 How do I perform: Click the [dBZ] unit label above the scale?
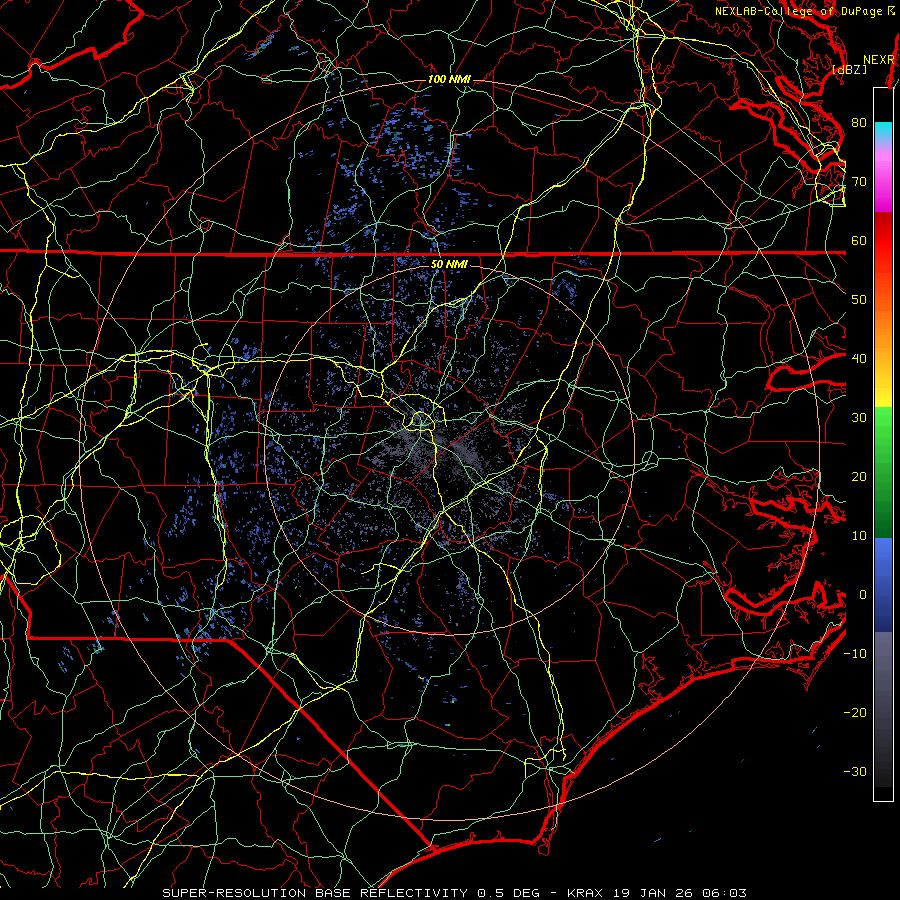coord(849,69)
